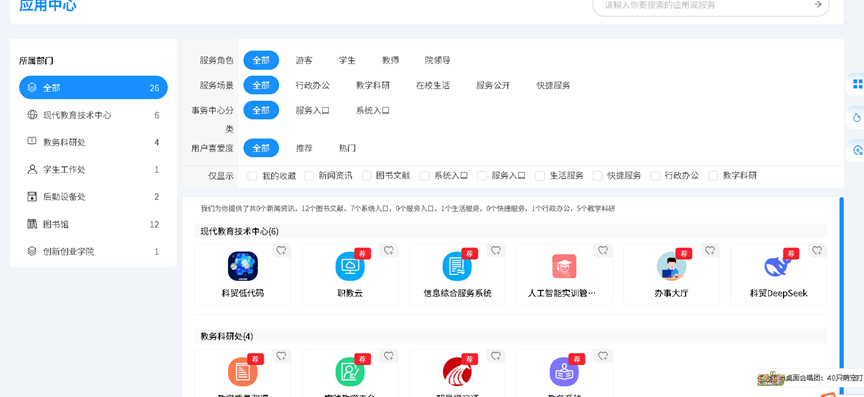Filter service scene by 在校生活
The image size is (864, 397).
click(433, 85)
